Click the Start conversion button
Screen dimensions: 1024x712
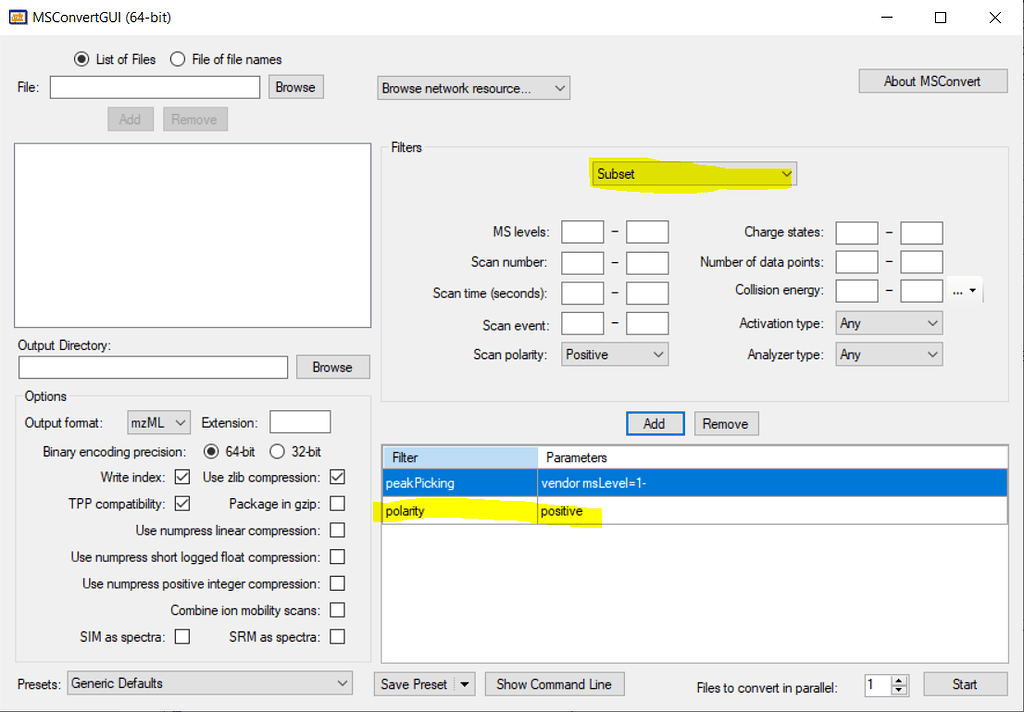click(x=965, y=684)
